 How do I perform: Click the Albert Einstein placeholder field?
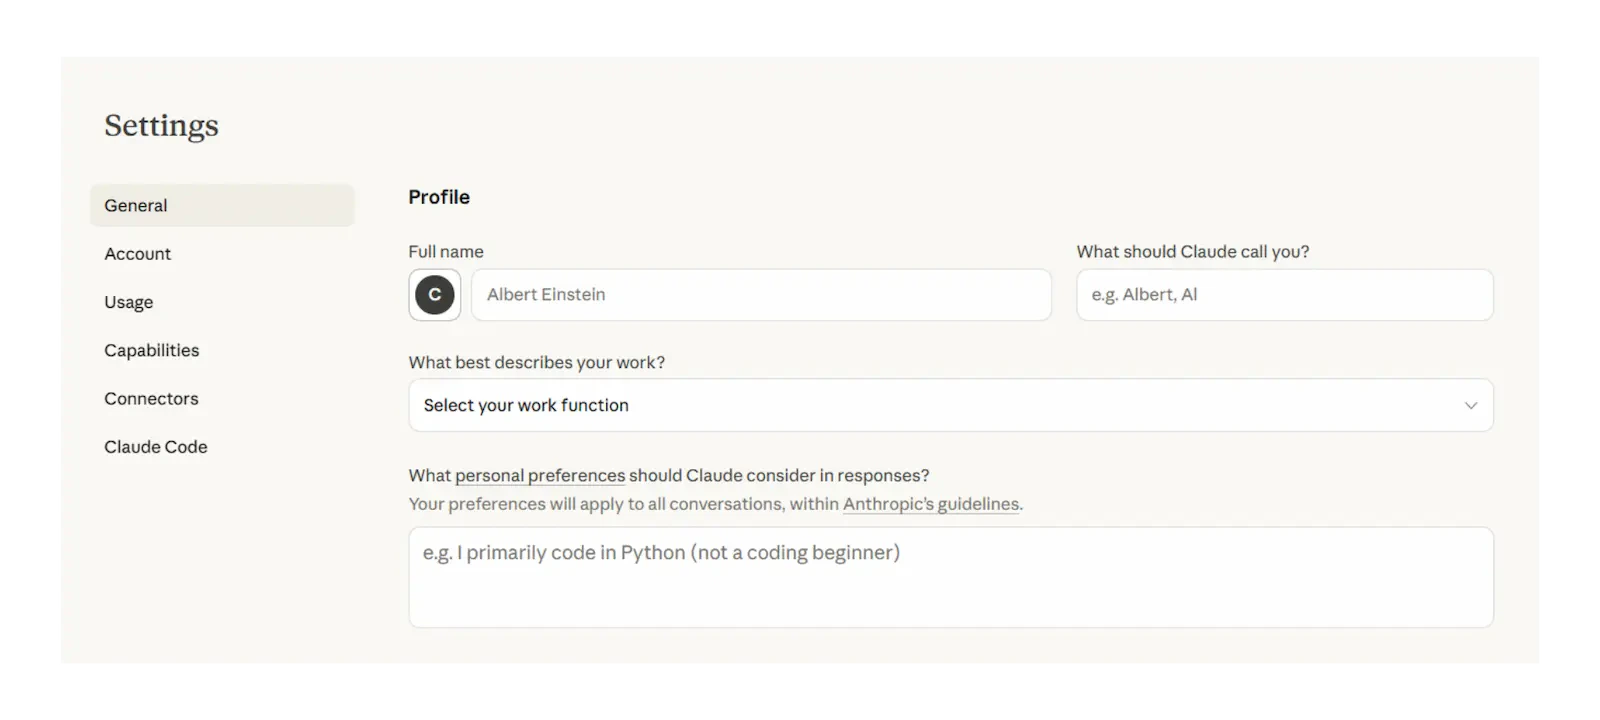tap(762, 294)
